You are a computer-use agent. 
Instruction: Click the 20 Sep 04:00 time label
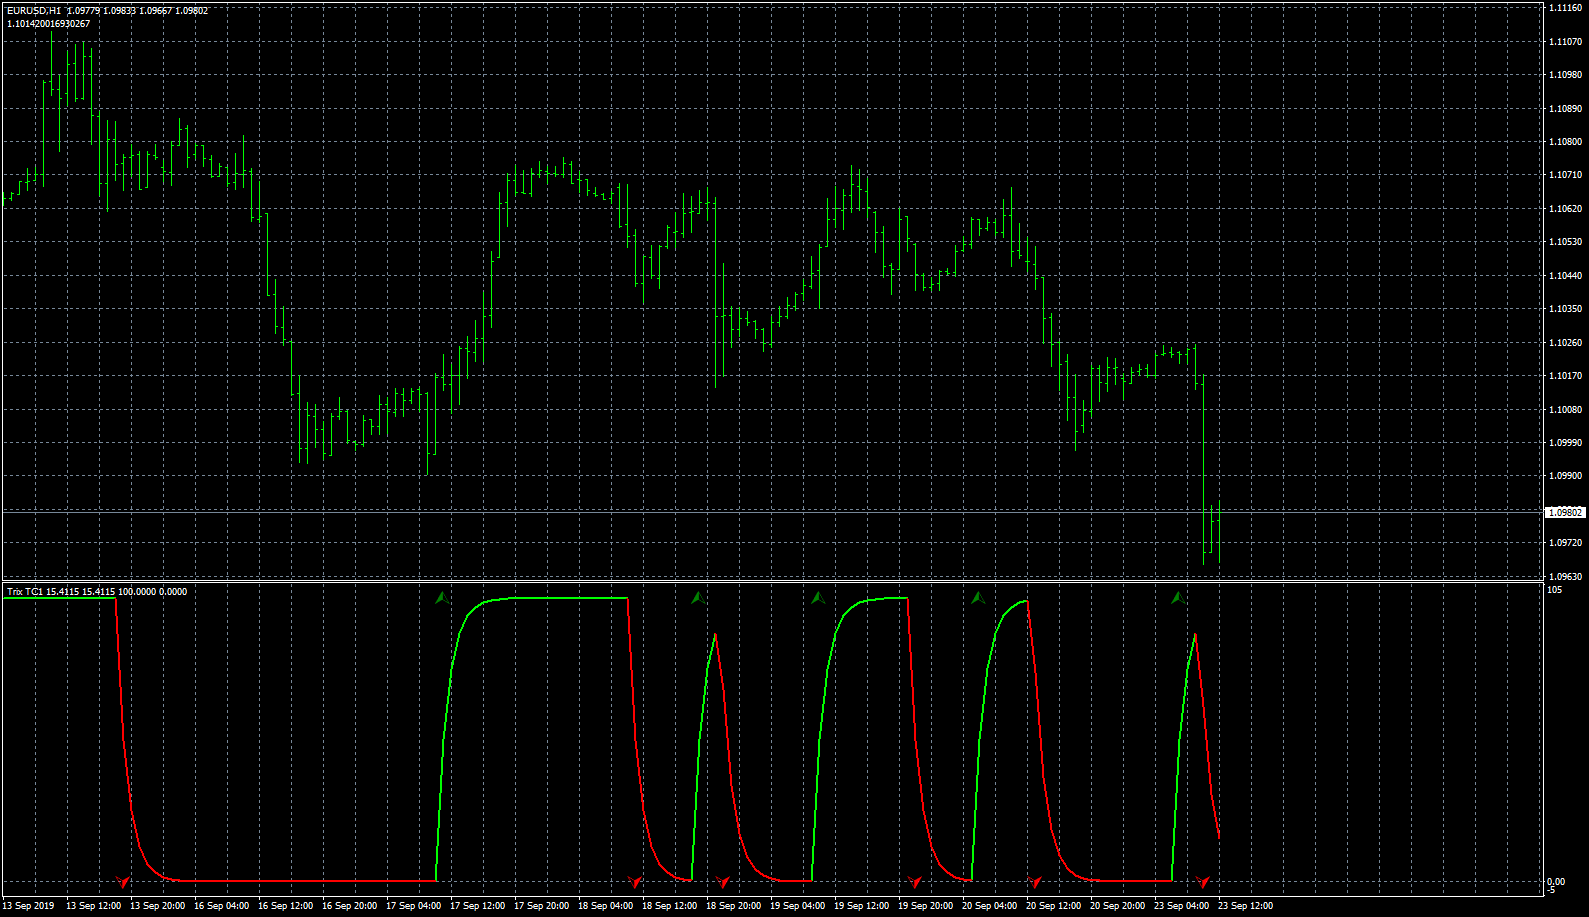click(989, 906)
